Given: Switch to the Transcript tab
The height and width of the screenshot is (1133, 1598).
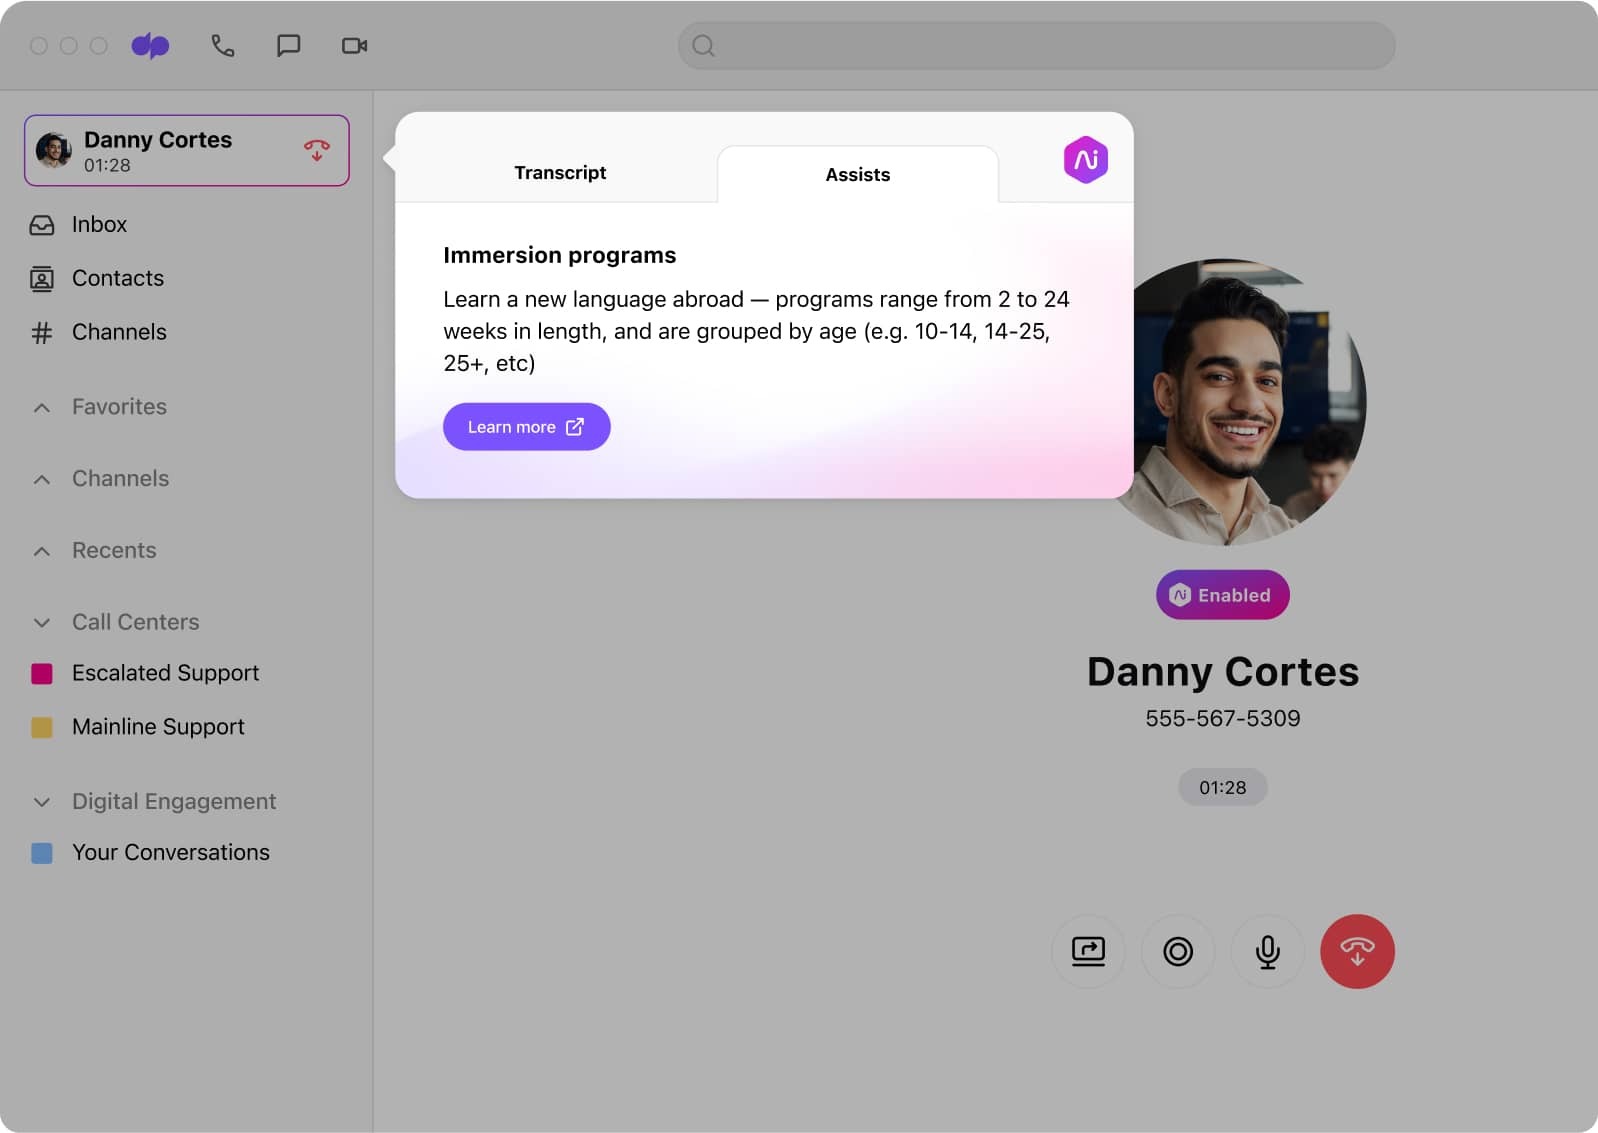Looking at the screenshot, I should click(x=560, y=172).
